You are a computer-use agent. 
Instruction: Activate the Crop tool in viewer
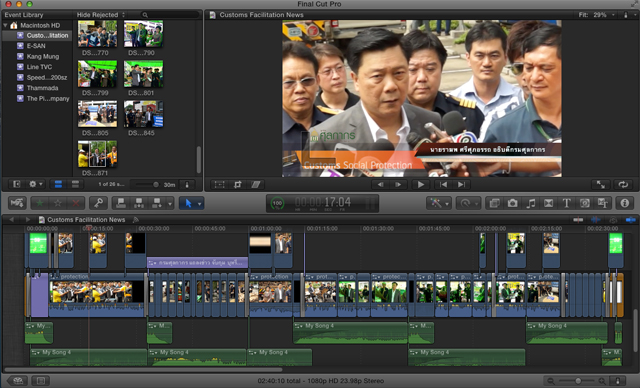pyautogui.click(x=238, y=185)
